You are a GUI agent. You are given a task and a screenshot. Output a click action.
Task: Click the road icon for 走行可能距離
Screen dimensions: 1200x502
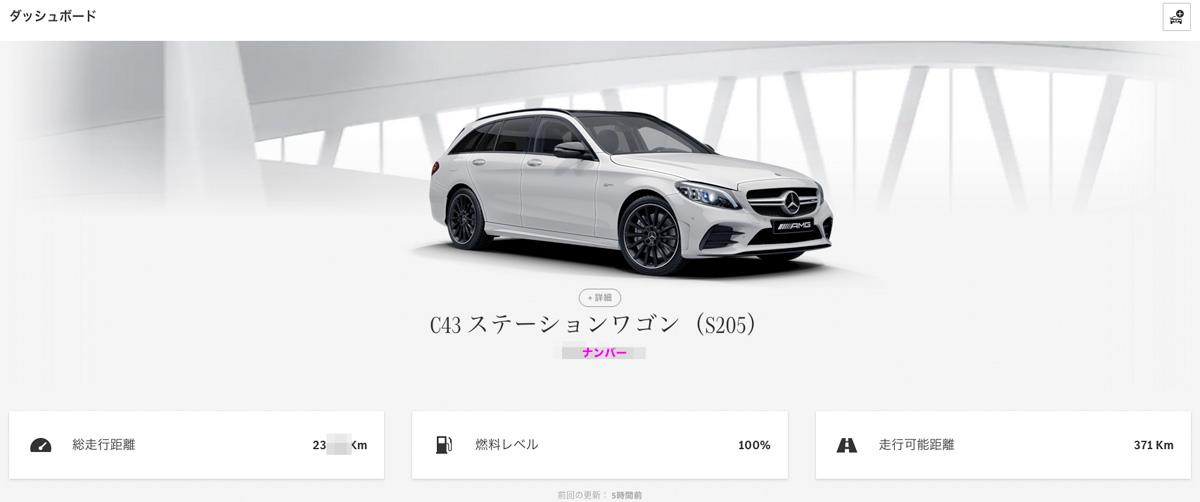point(846,445)
